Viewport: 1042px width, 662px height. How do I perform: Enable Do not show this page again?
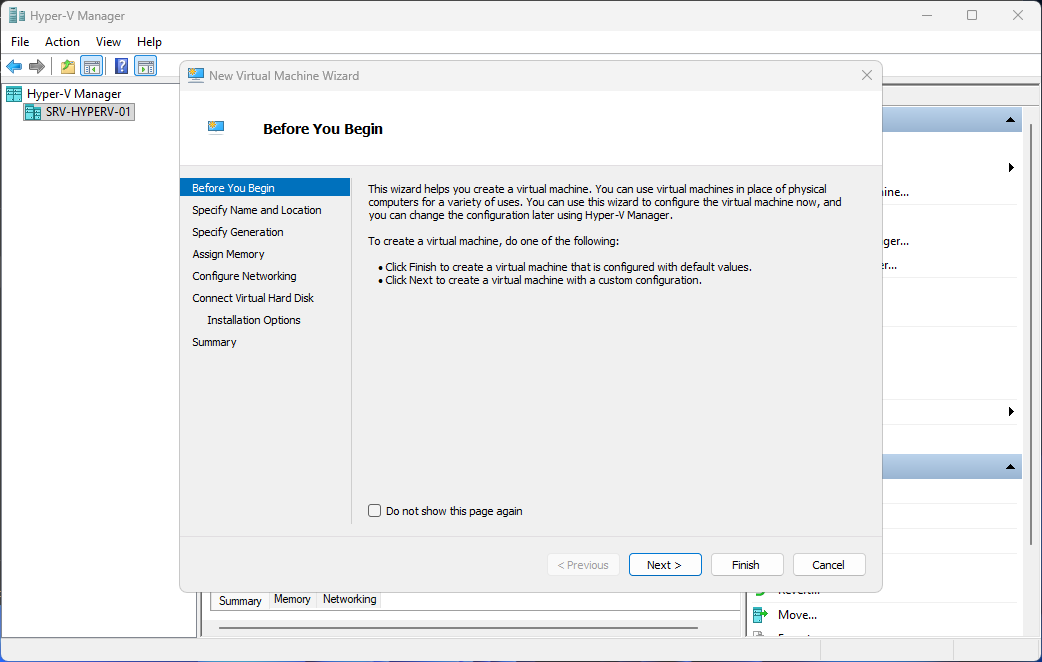click(x=374, y=510)
